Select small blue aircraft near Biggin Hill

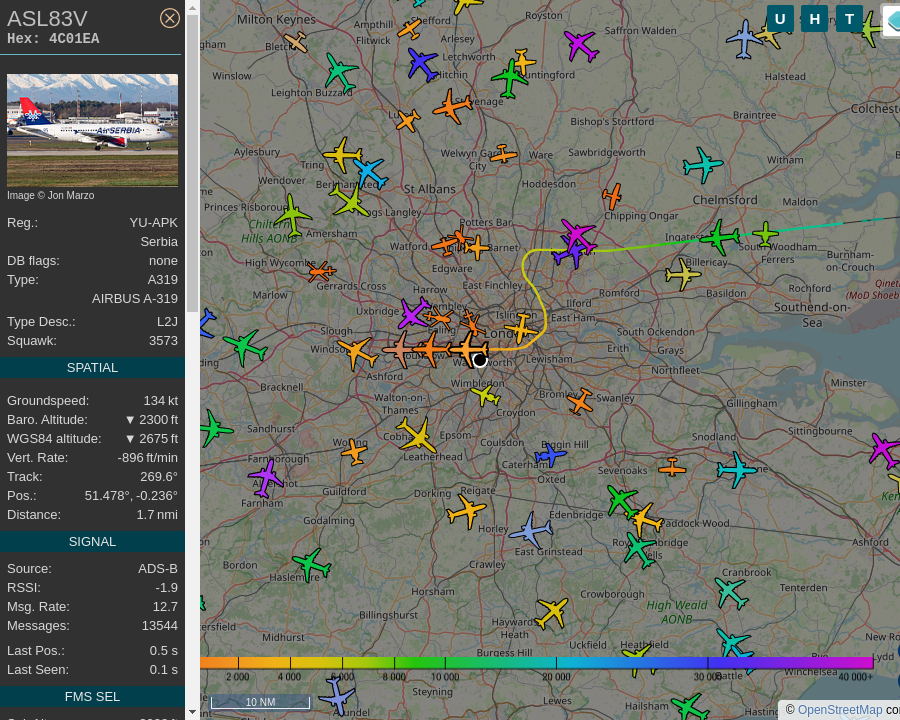pyautogui.click(x=550, y=455)
